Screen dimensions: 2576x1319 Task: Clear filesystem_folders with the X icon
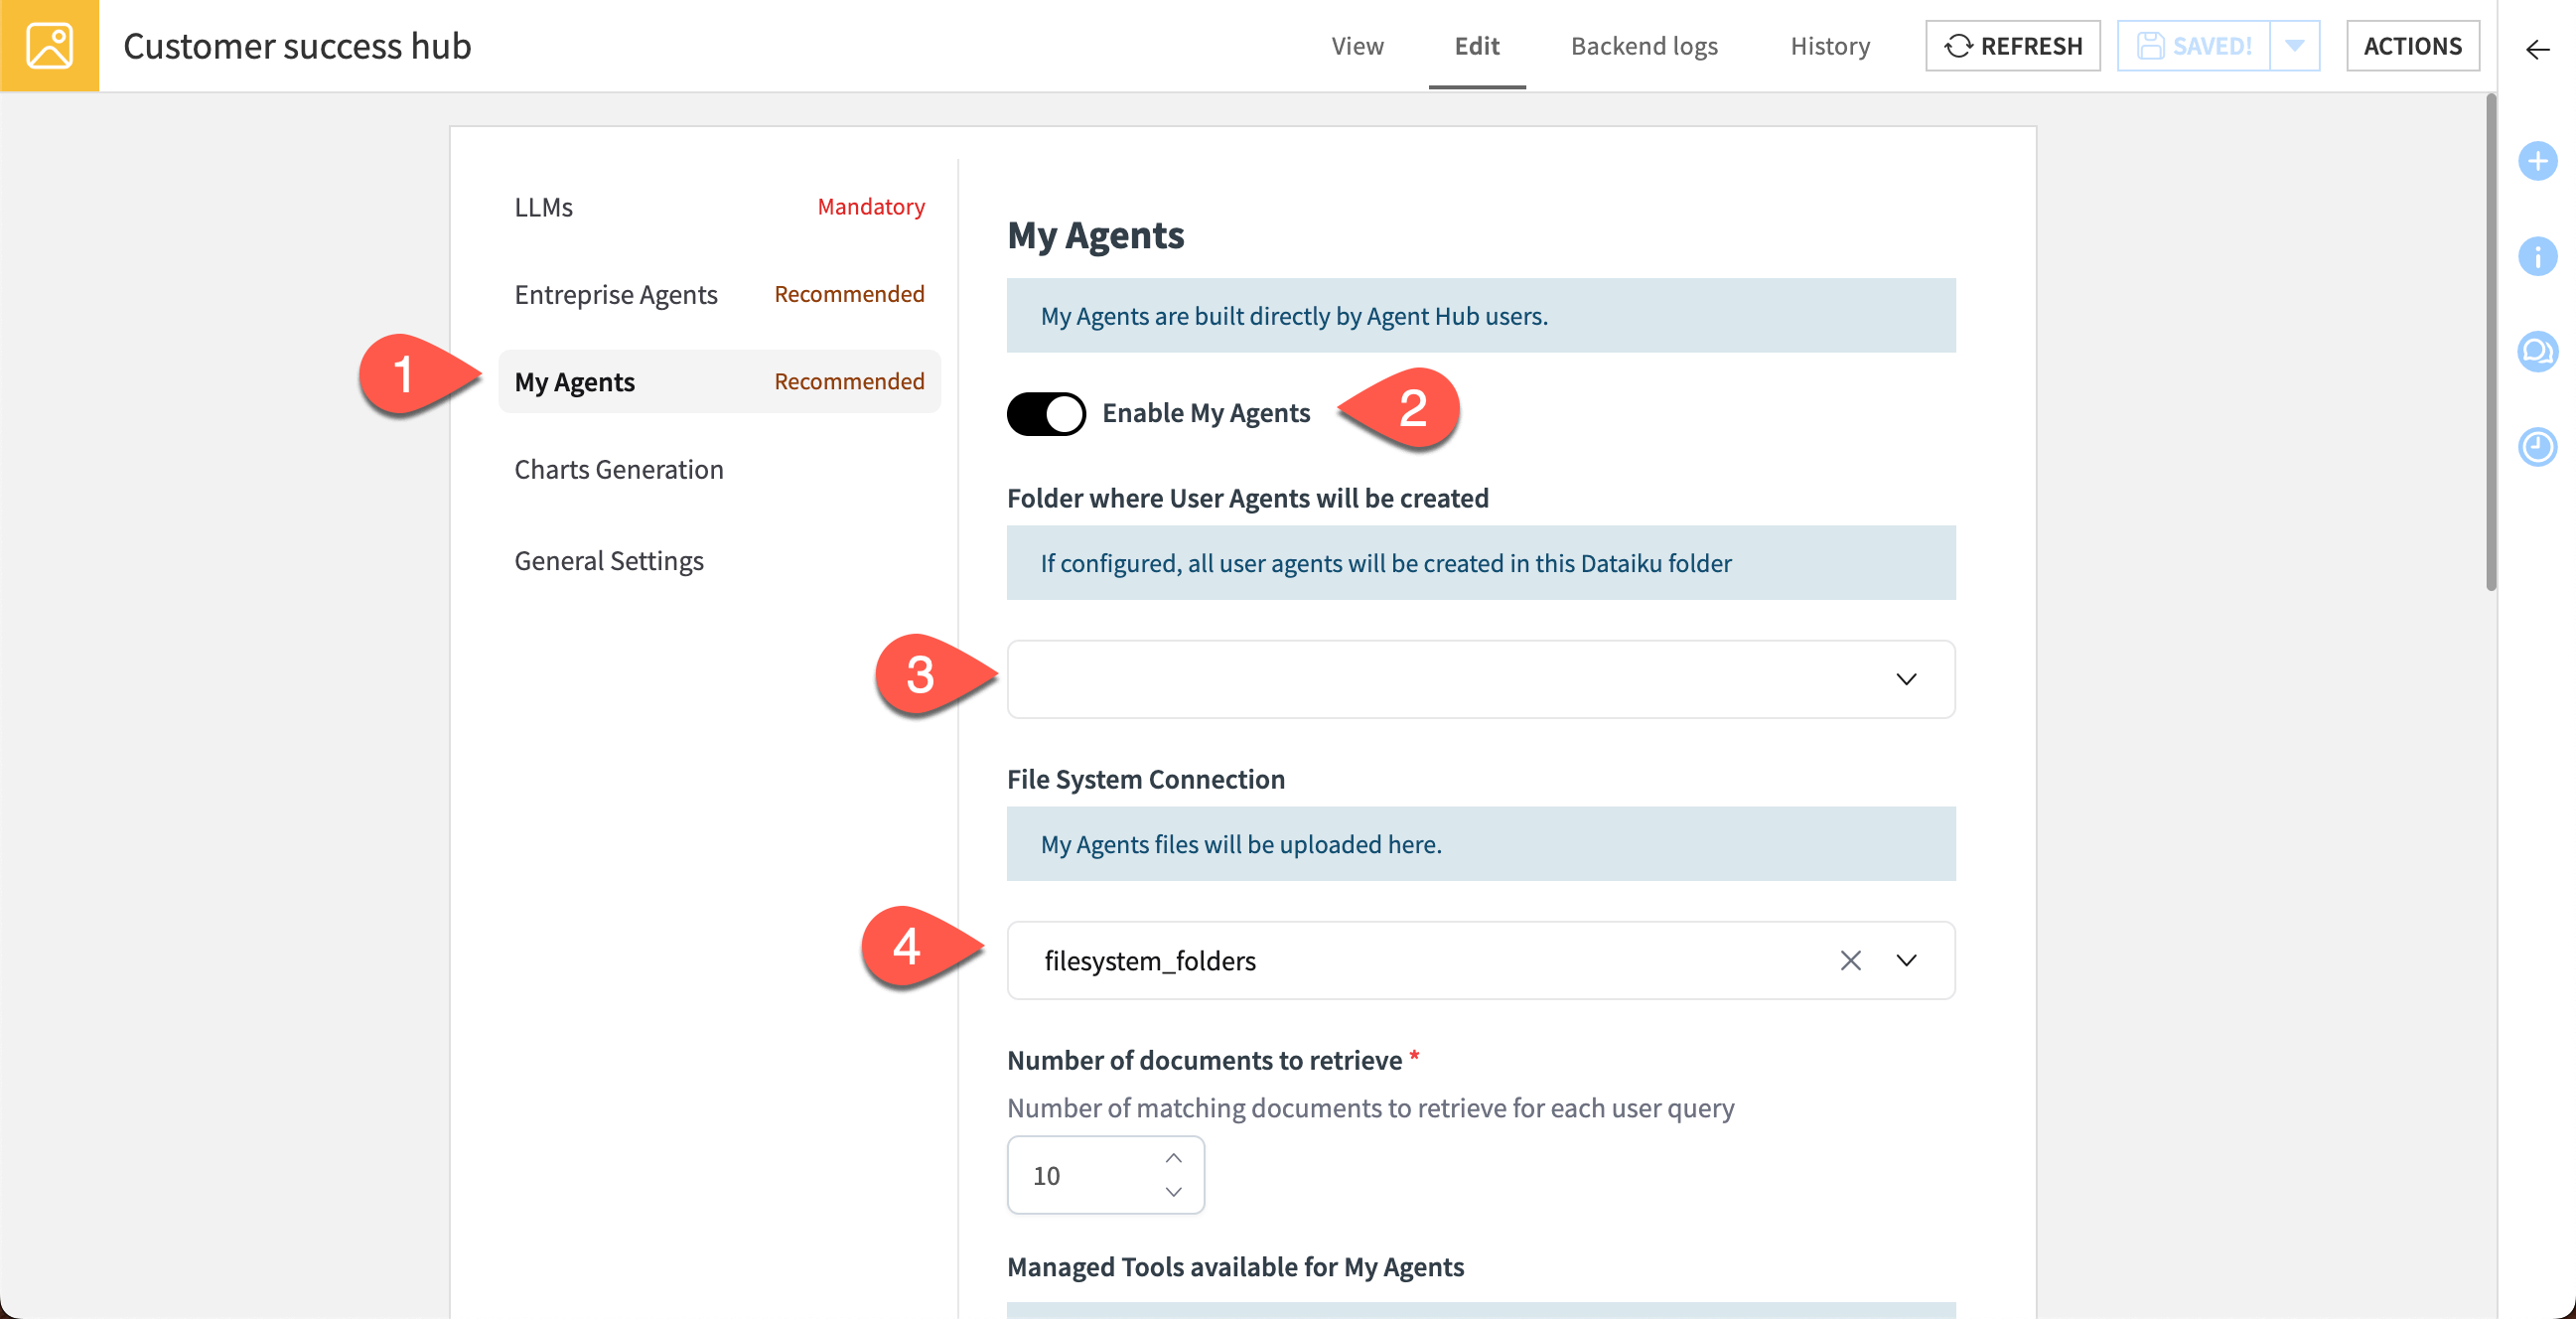(1850, 960)
